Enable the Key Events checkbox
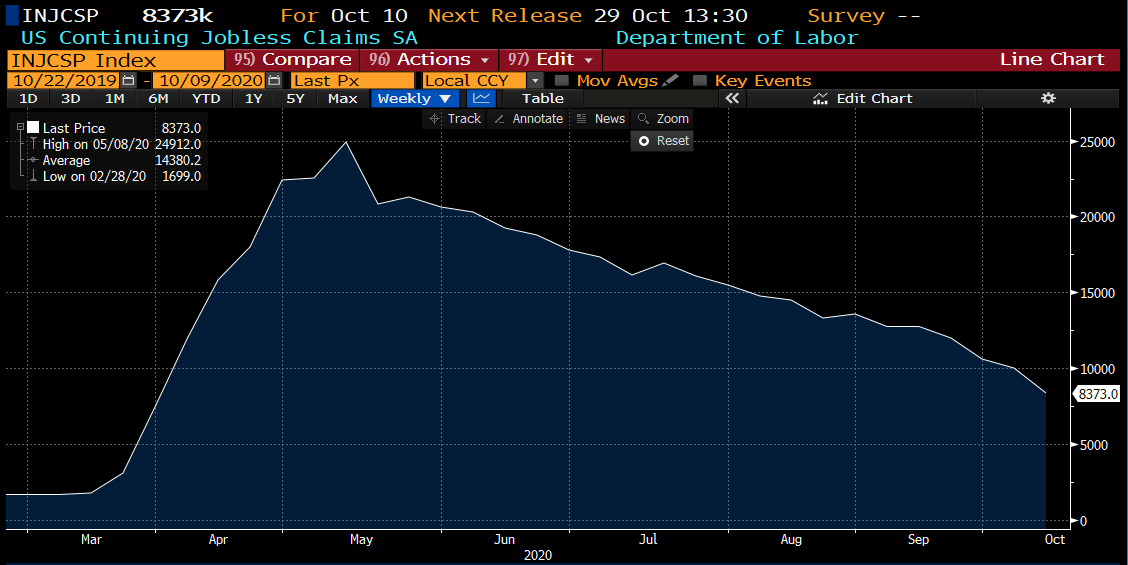Screen dimensions: 1128x565 click(700, 81)
